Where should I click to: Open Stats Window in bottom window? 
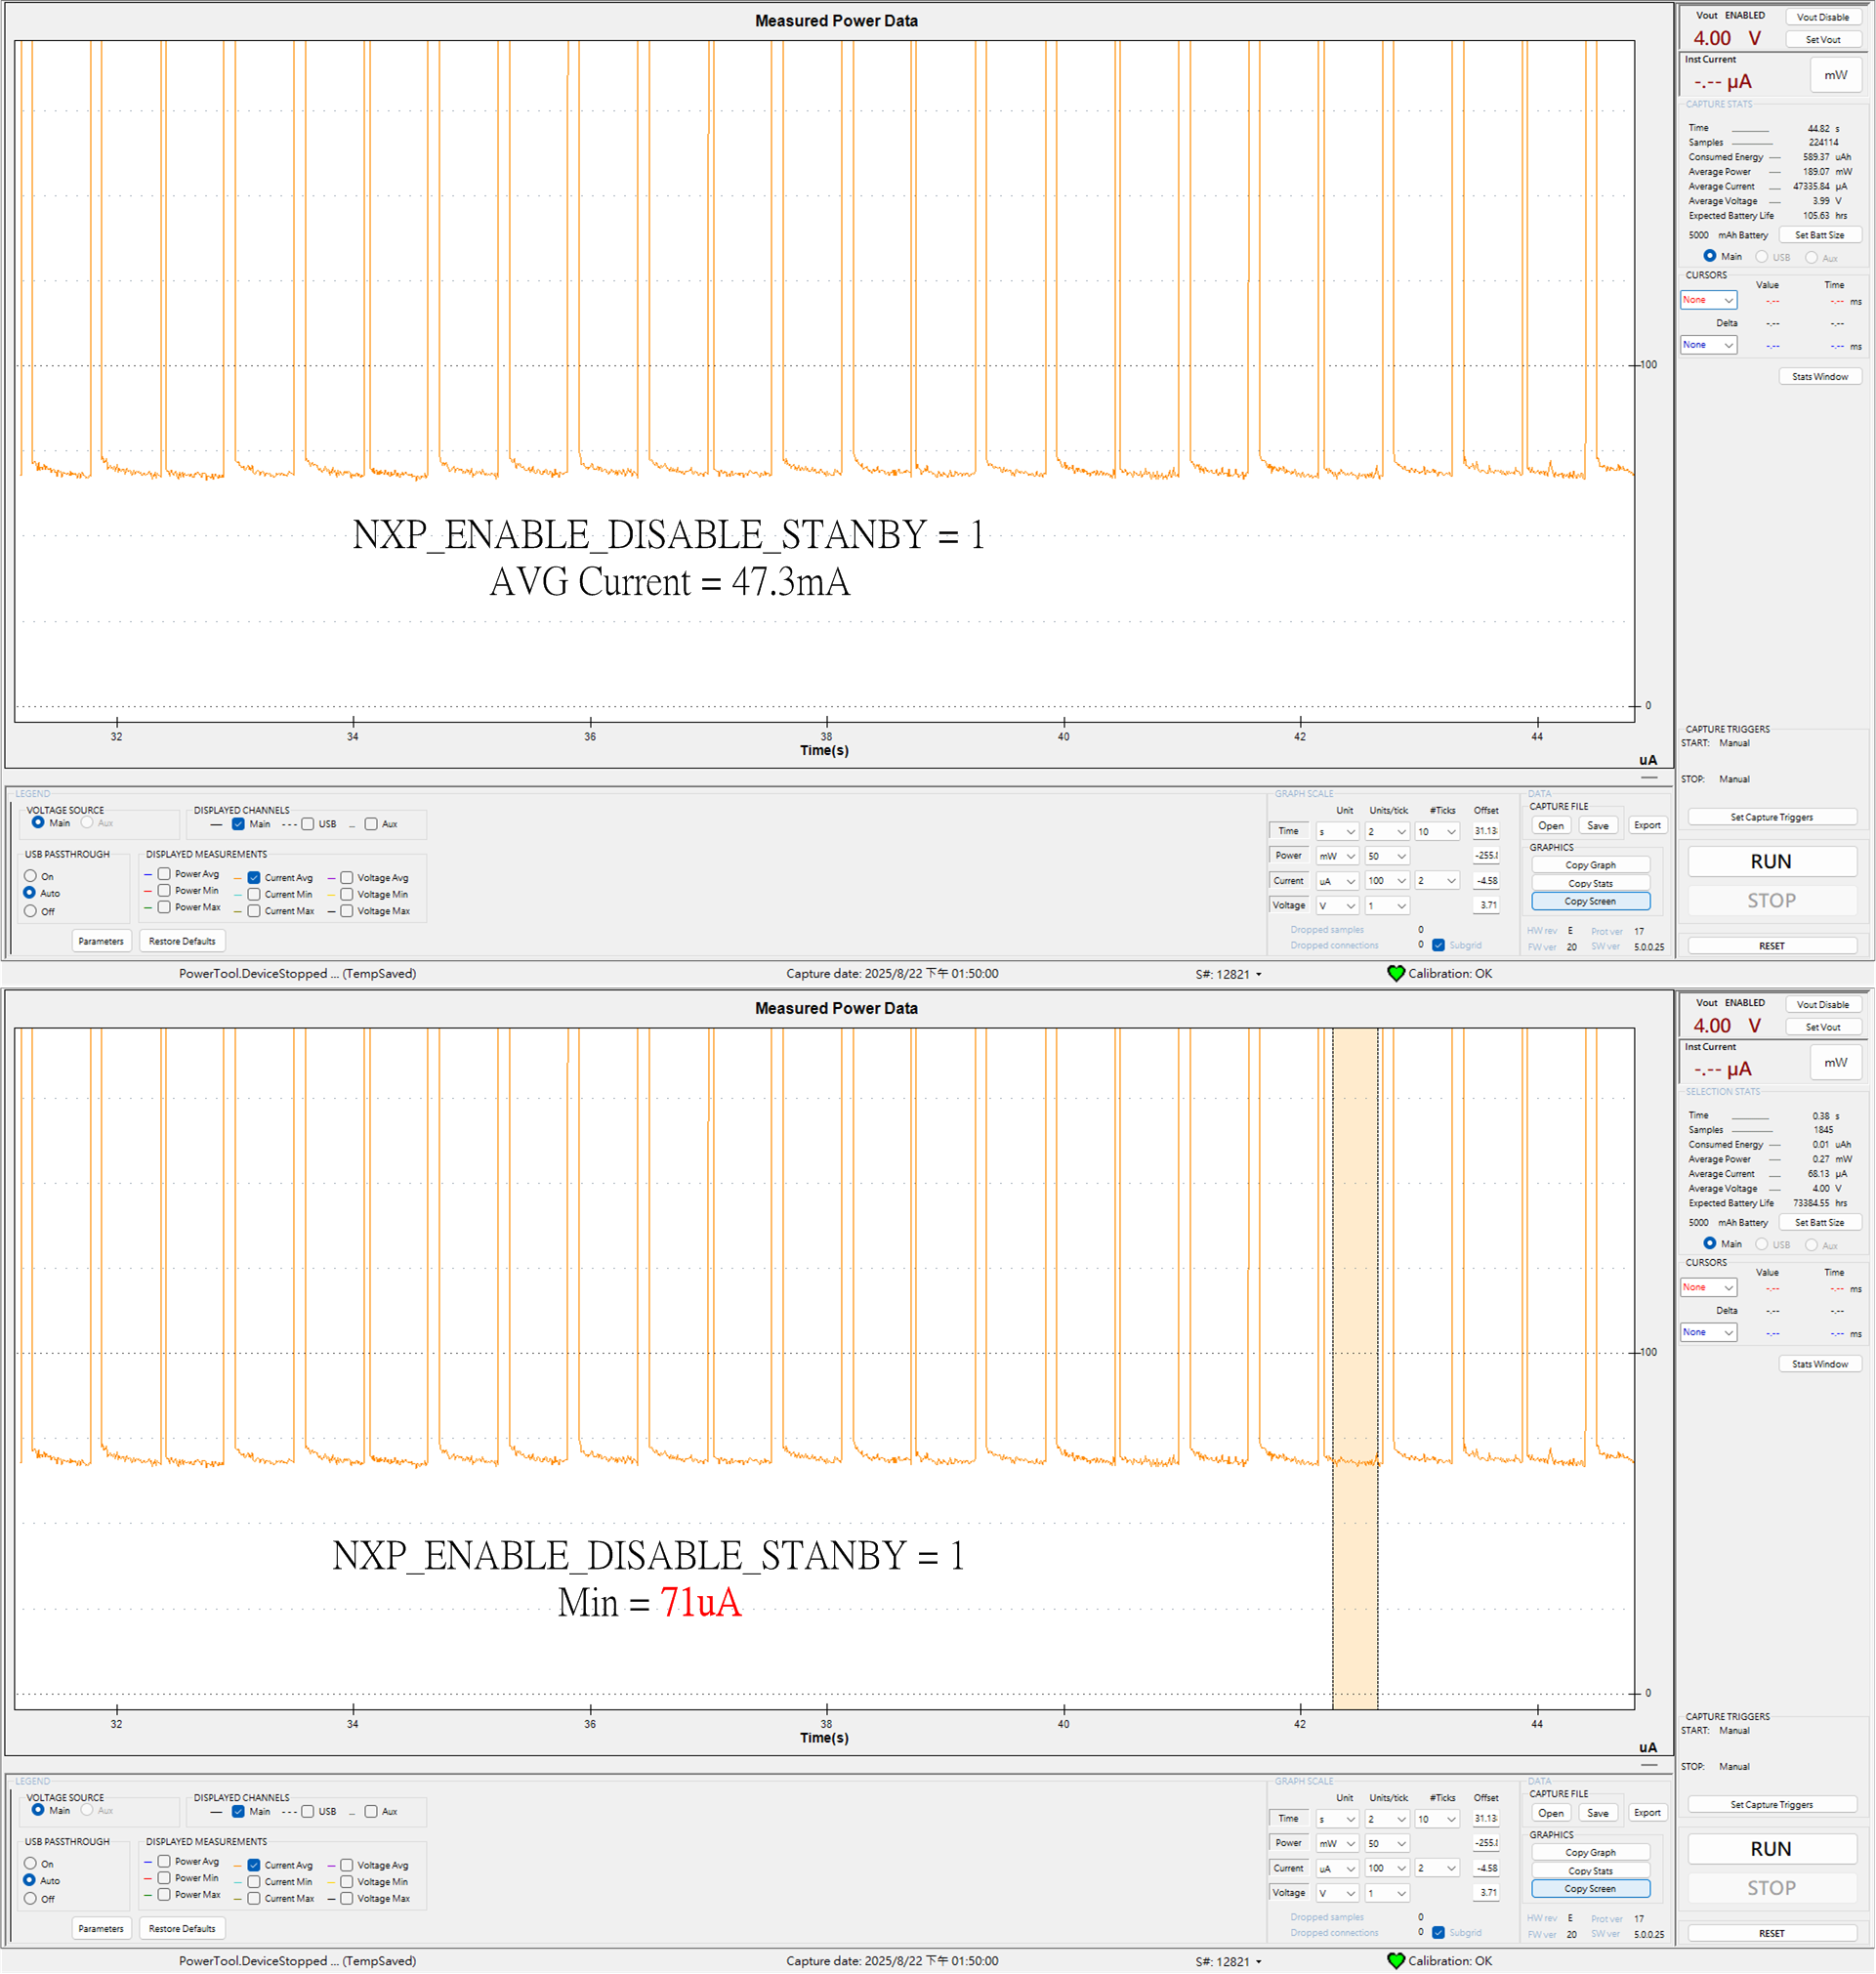1819,1364
